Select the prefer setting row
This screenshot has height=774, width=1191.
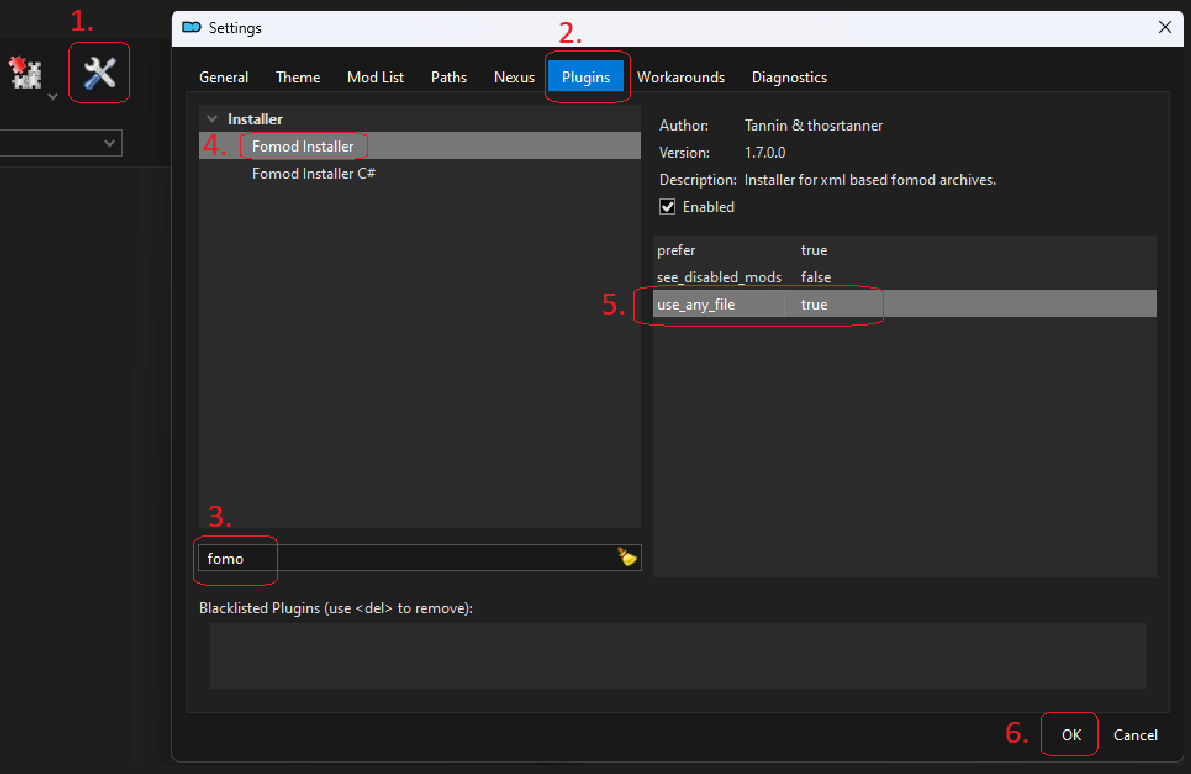tap(905, 250)
